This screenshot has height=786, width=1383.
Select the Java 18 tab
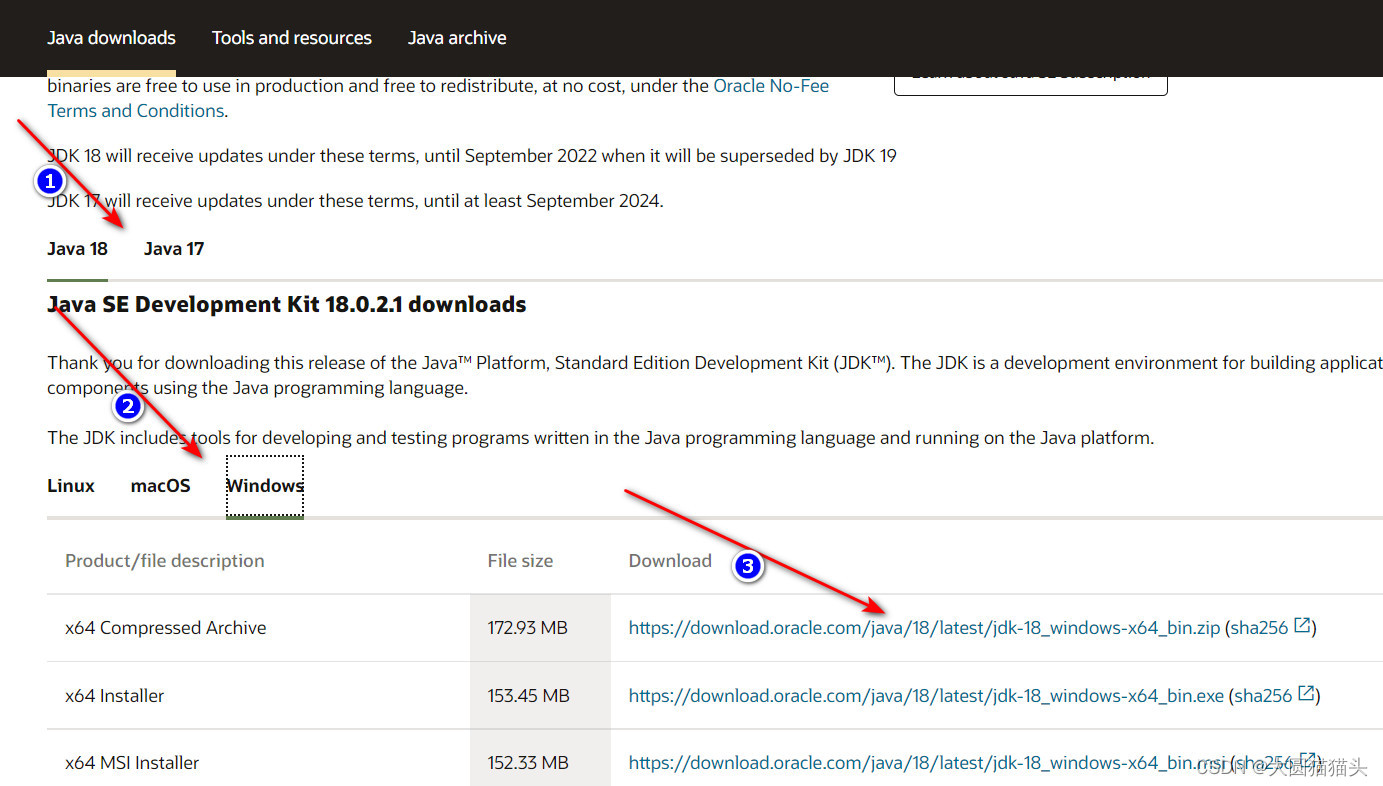click(77, 249)
